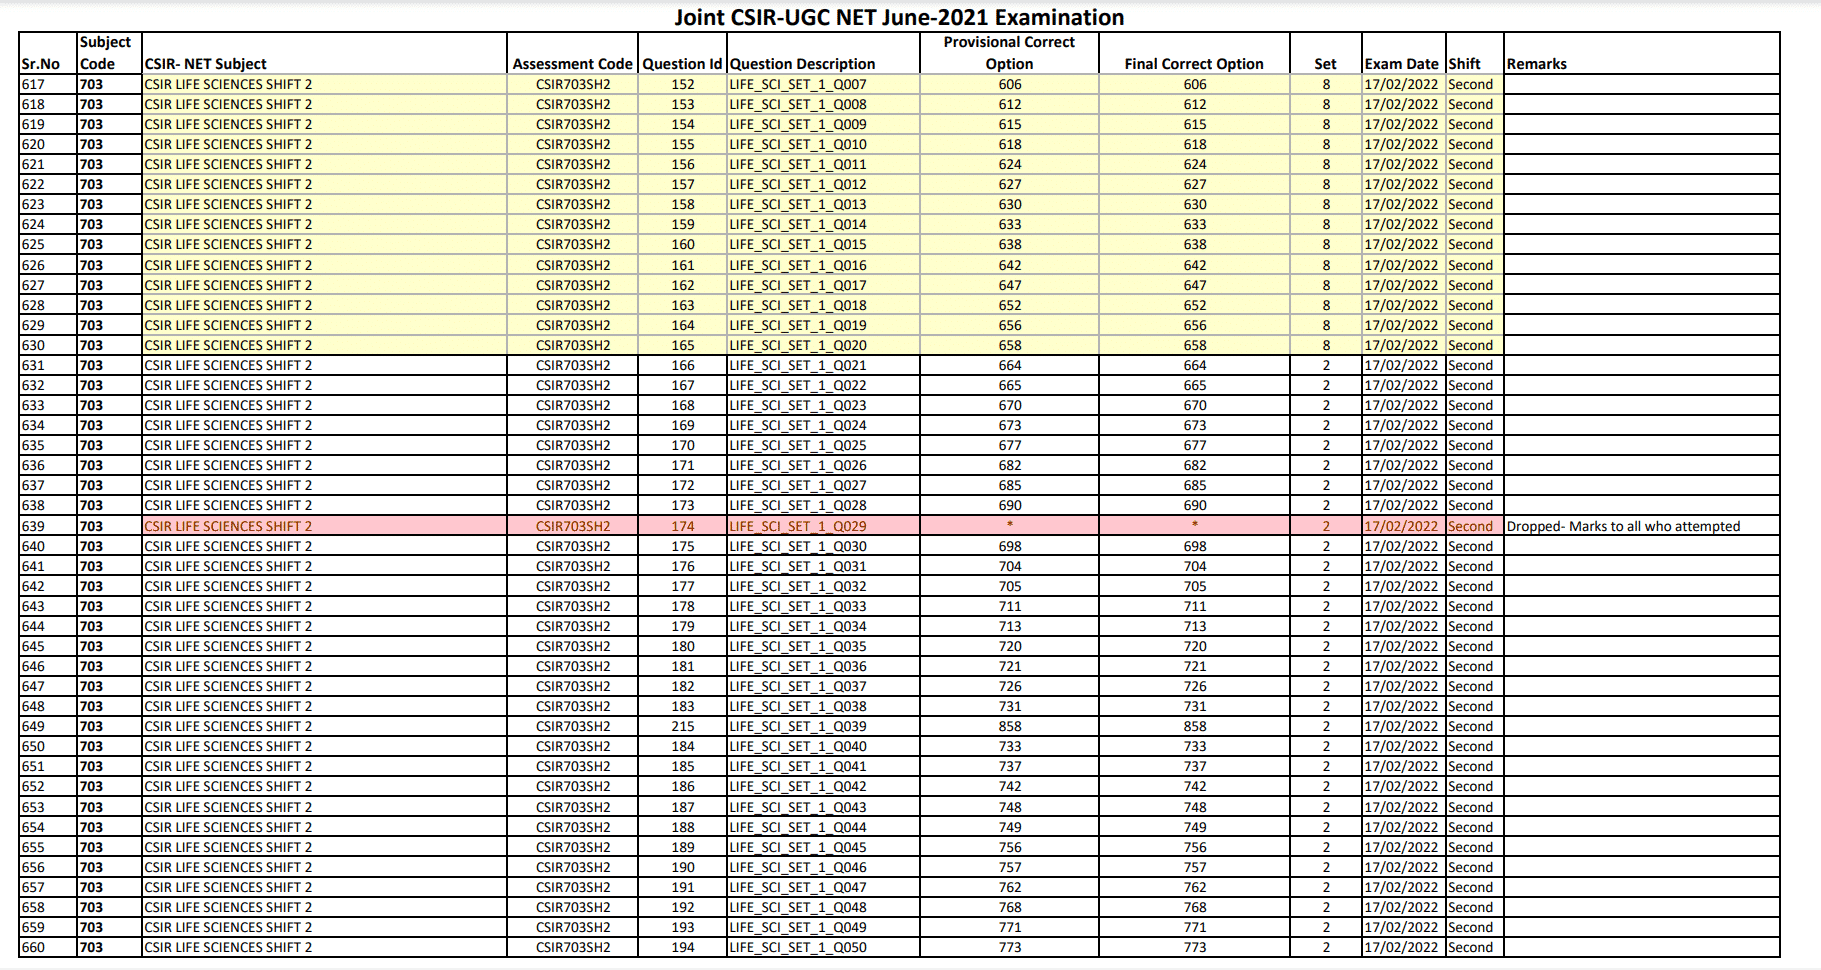1821x970 pixels.
Task: Click the document title 'Joint CSIR-UGC NET June-2021 Examination'
Action: tap(898, 17)
